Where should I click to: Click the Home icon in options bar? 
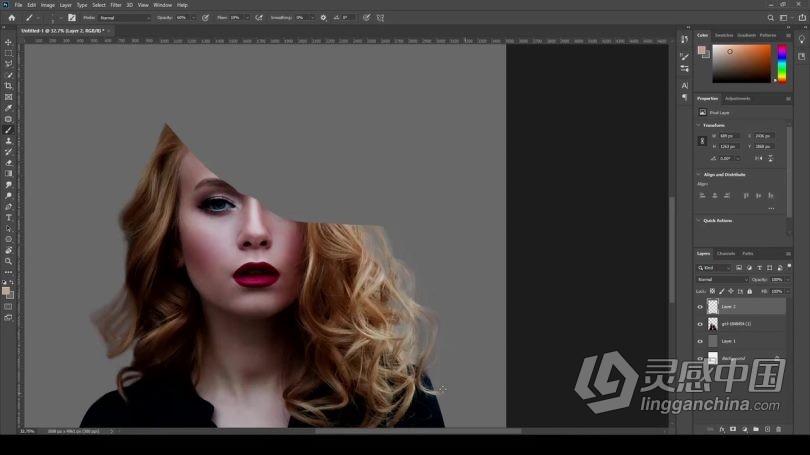(x=12, y=17)
